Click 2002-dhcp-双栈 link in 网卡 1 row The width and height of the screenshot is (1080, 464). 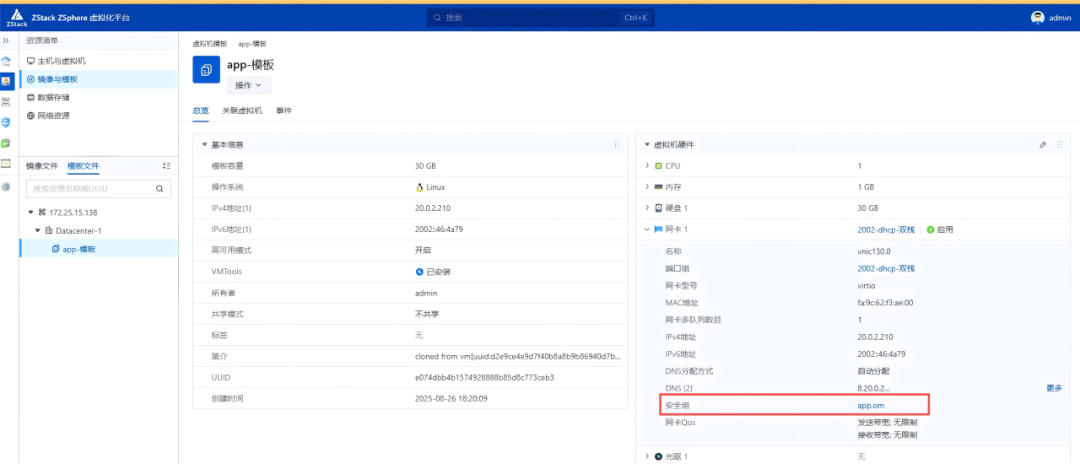click(x=886, y=229)
